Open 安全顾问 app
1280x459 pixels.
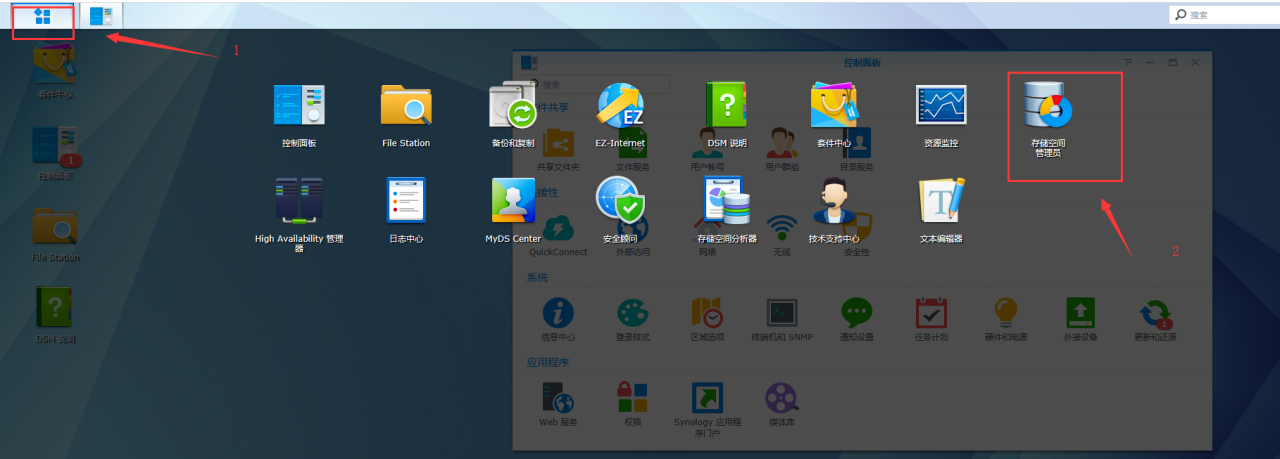click(x=620, y=211)
